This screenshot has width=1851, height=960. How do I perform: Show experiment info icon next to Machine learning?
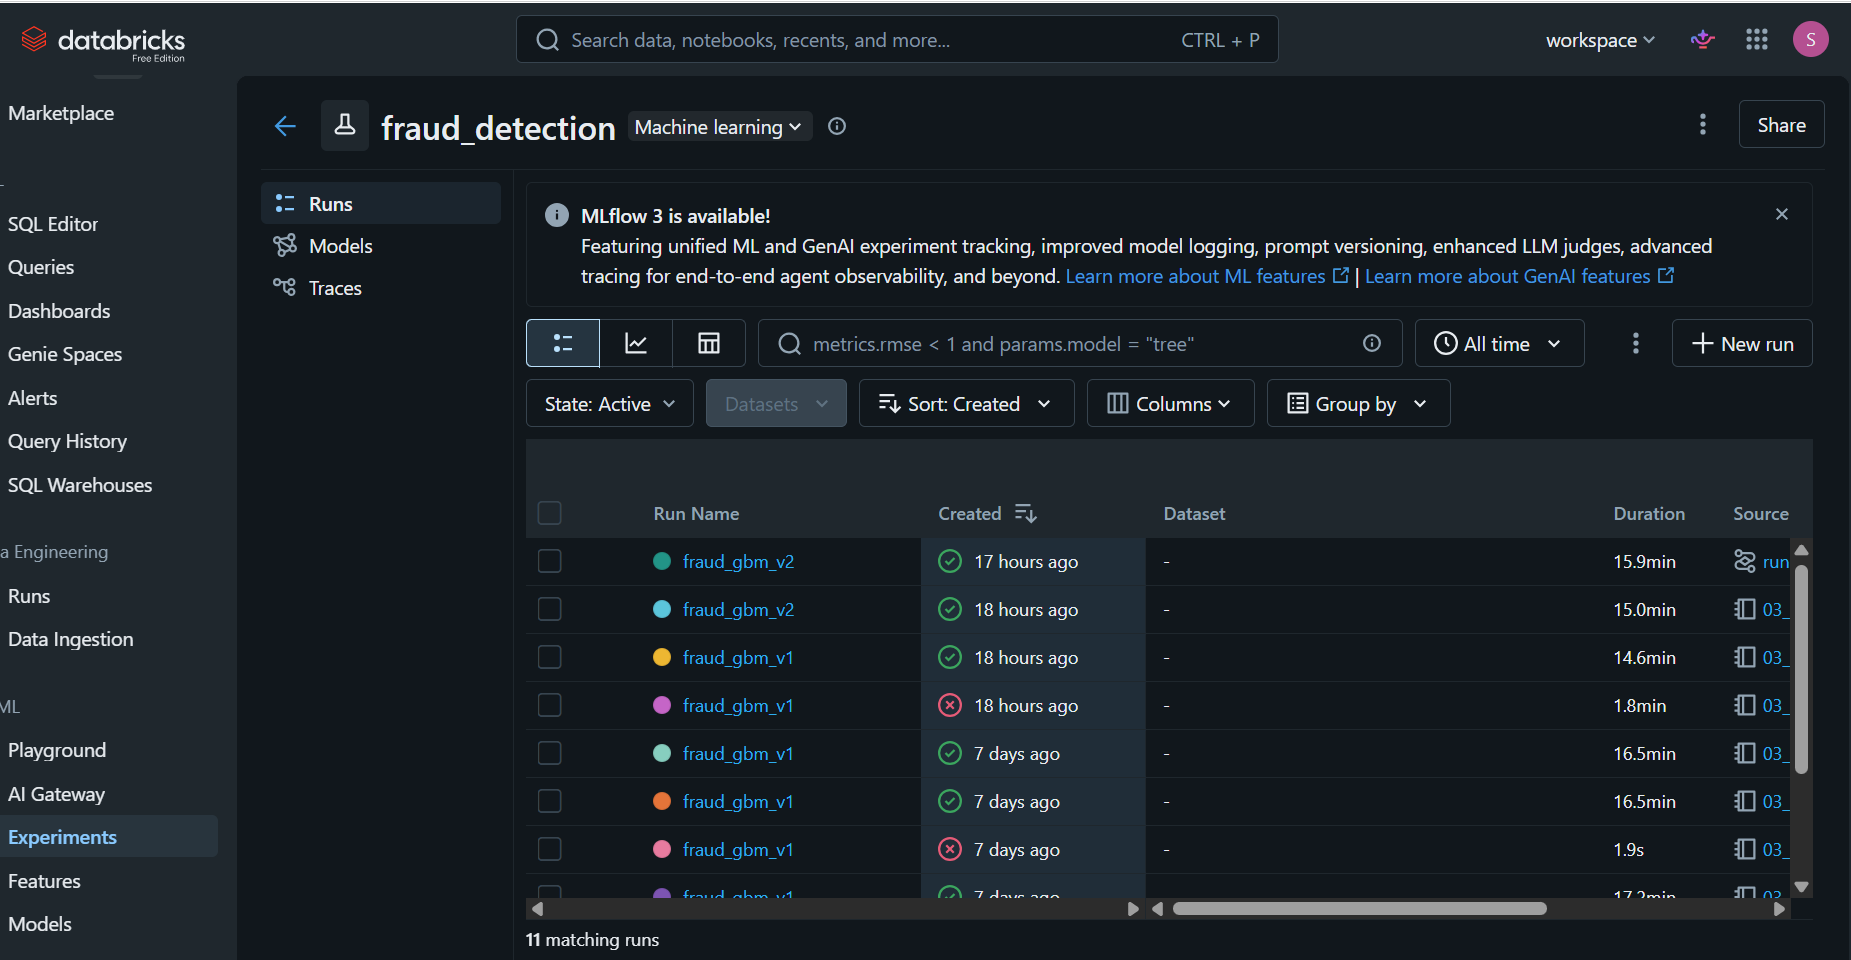(837, 126)
